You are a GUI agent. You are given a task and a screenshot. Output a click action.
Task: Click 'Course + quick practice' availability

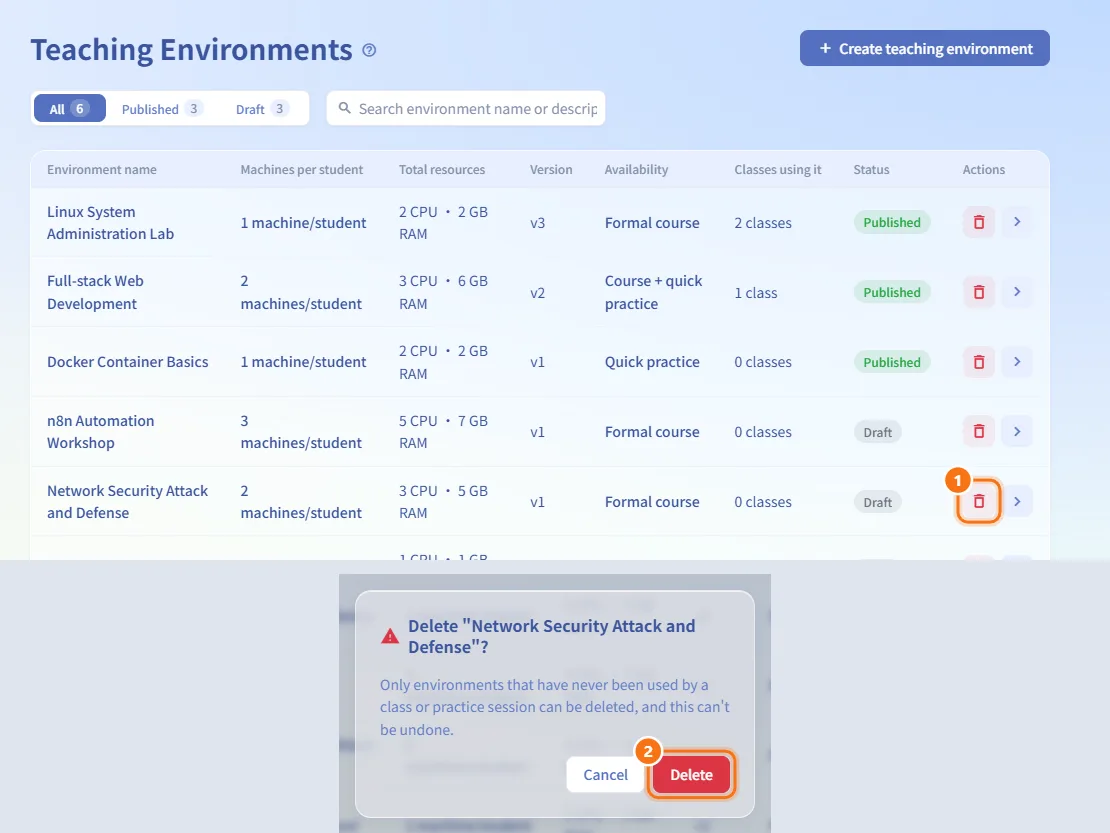pyautogui.click(x=653, y=292)
